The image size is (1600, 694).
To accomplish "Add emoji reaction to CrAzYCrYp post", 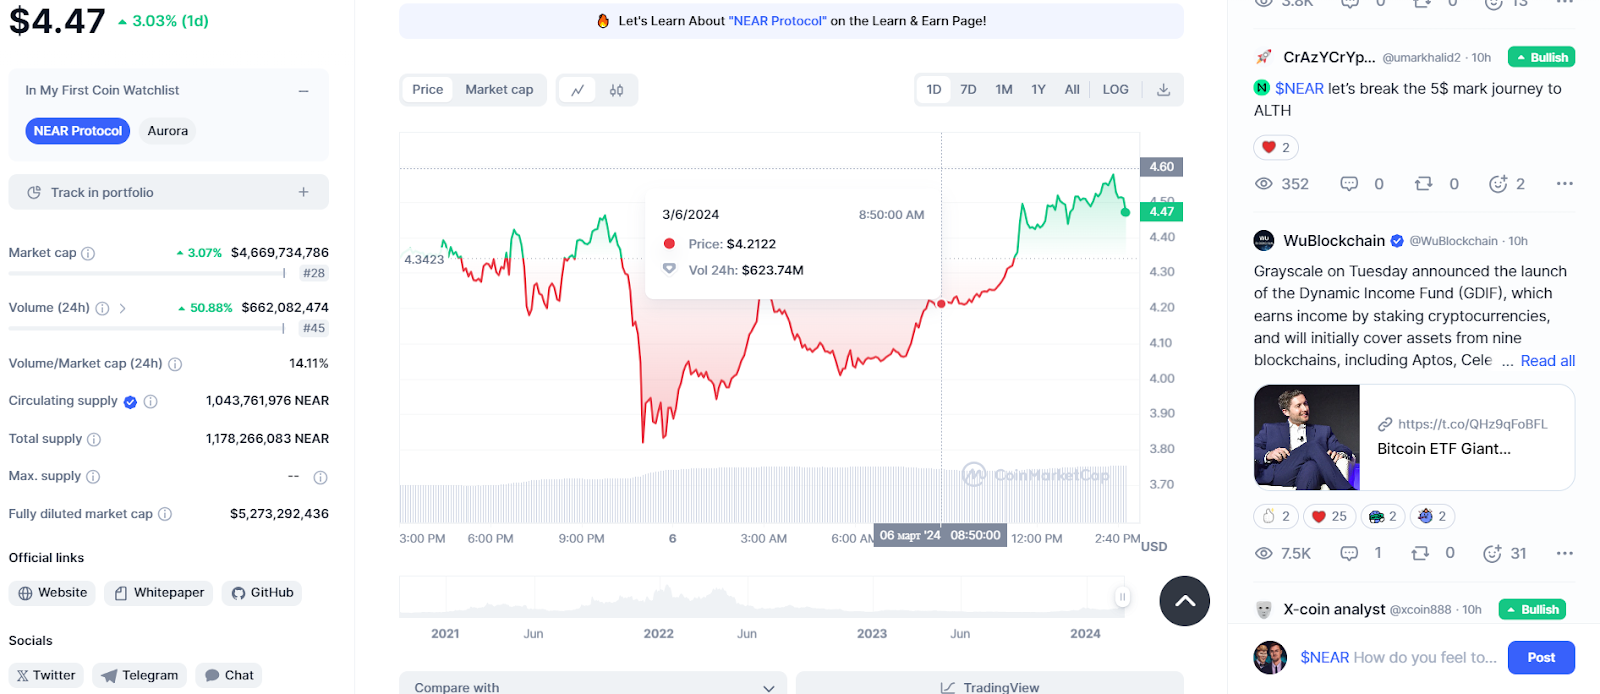I will [x=1497, y=184].
